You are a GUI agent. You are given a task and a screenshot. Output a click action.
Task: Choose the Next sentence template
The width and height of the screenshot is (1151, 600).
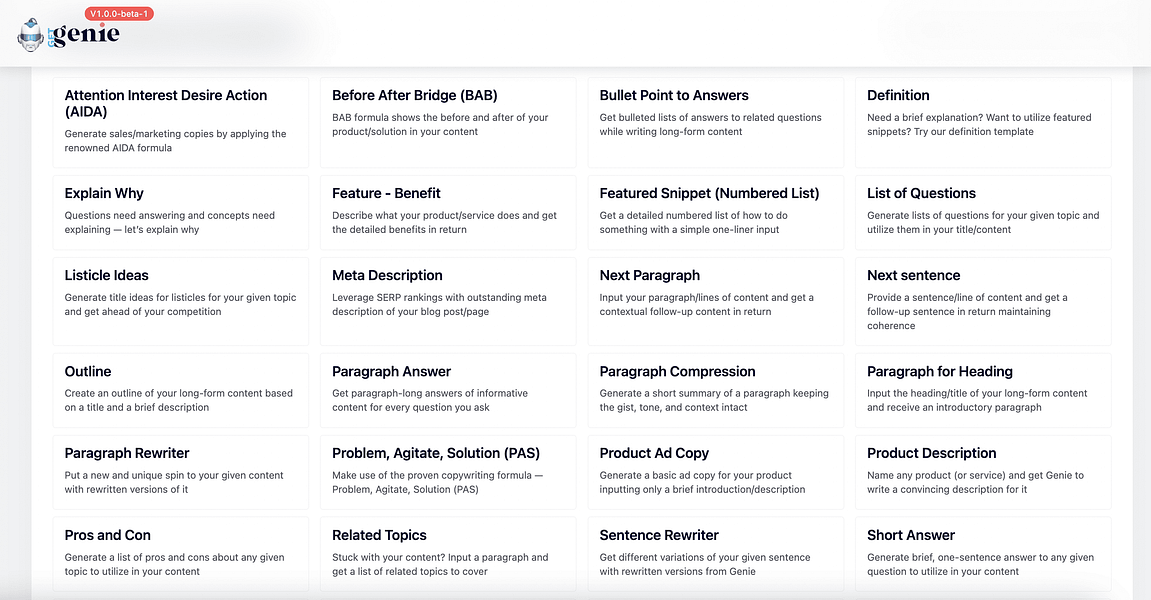click(983, 301)
